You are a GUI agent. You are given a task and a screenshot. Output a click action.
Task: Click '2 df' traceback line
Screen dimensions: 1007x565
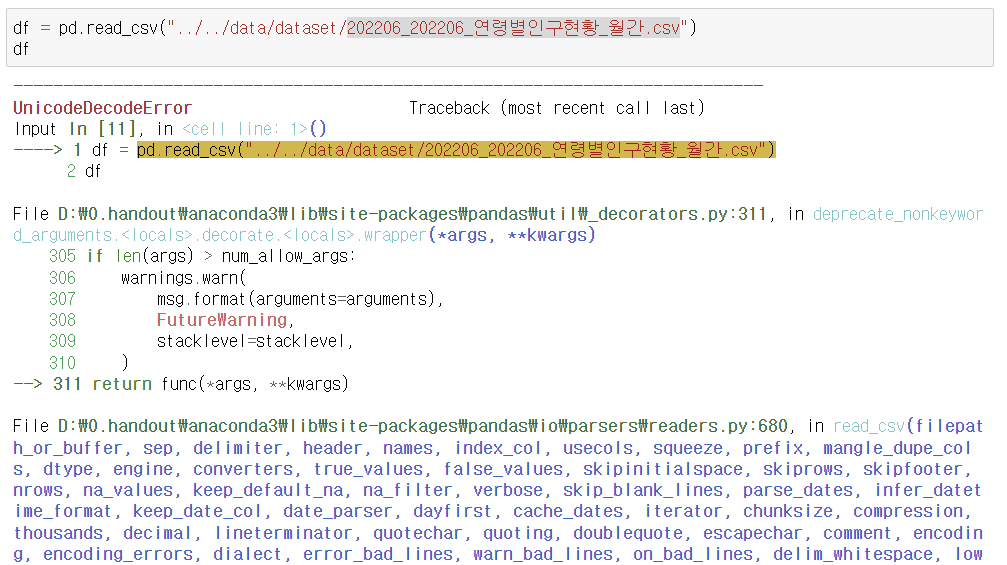click(83, 171)
